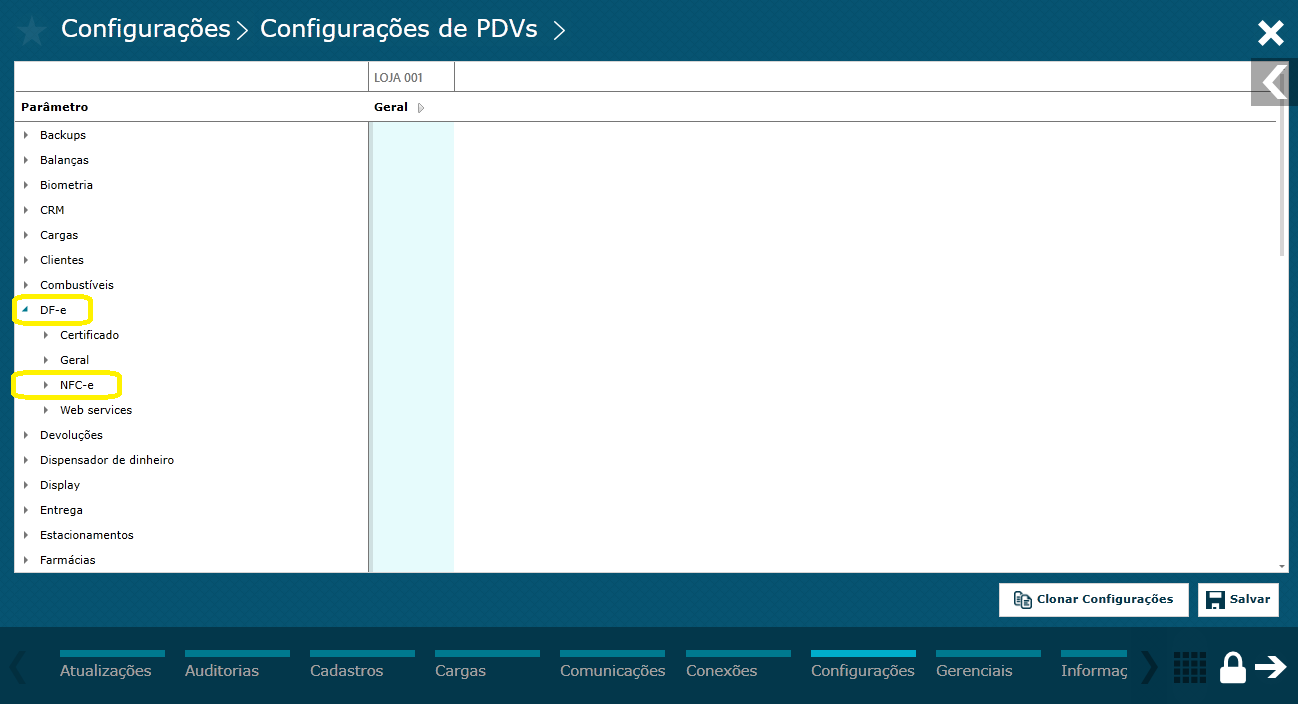This screenshot has height=704, width=1298.
Task: Click the favorites star in the header
Action: [31, 30]
